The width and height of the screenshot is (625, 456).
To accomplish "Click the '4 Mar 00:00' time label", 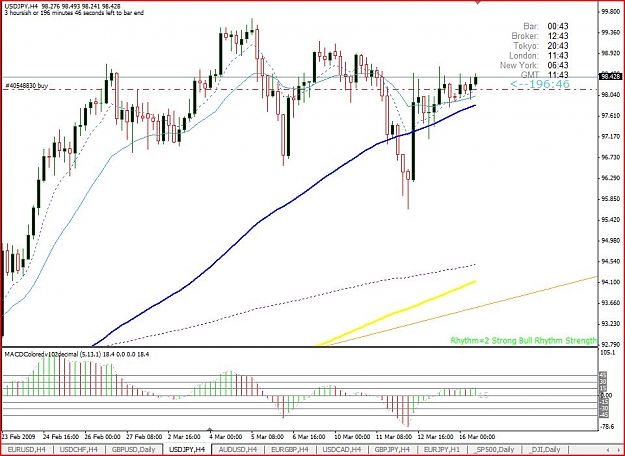I will pos(226,436).
